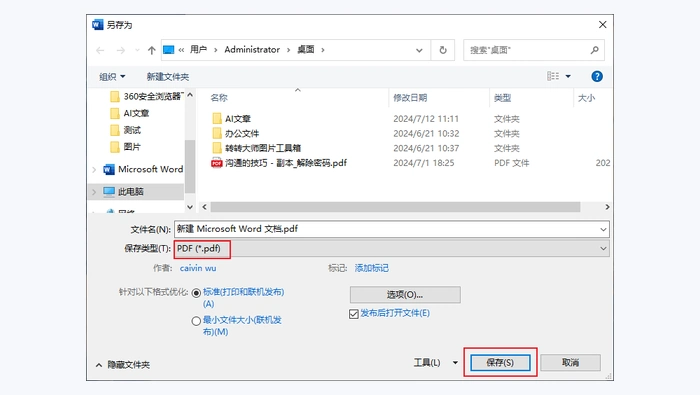Click the PC icon in address bar

(x=168, y=50)
